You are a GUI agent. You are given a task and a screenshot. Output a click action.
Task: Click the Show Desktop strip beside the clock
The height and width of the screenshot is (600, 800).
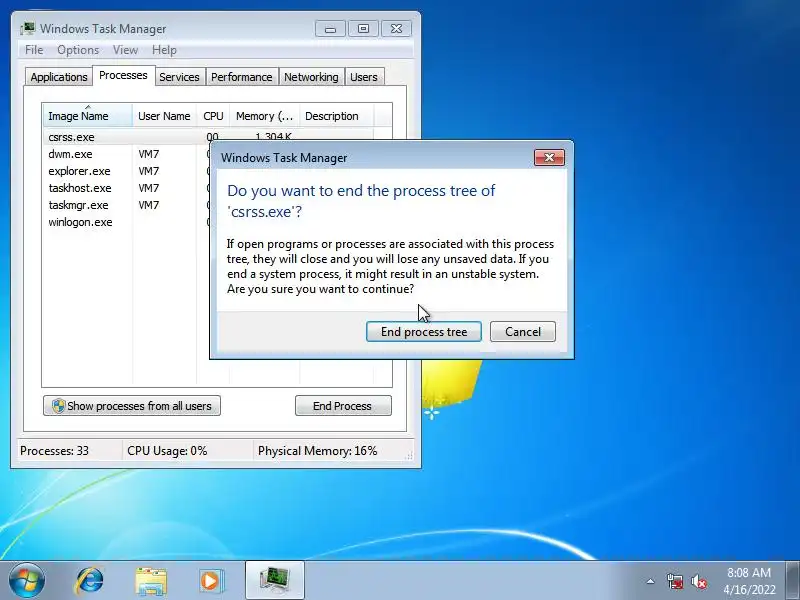click(x=793, y=580)
